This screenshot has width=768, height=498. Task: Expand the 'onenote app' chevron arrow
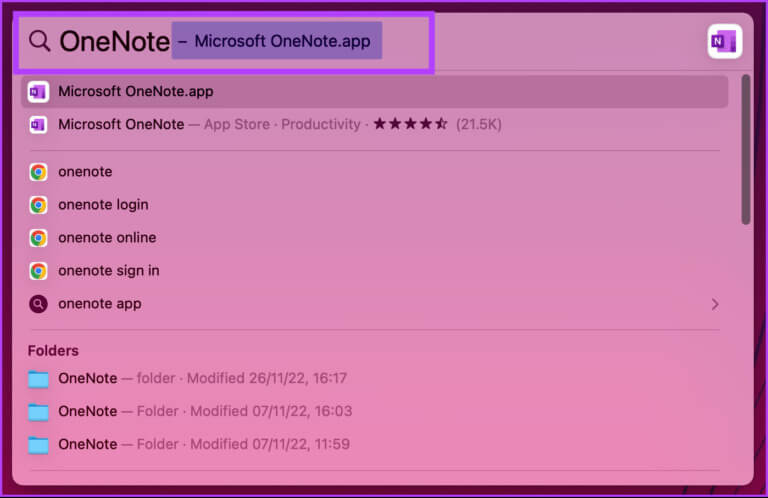(715, 304)
